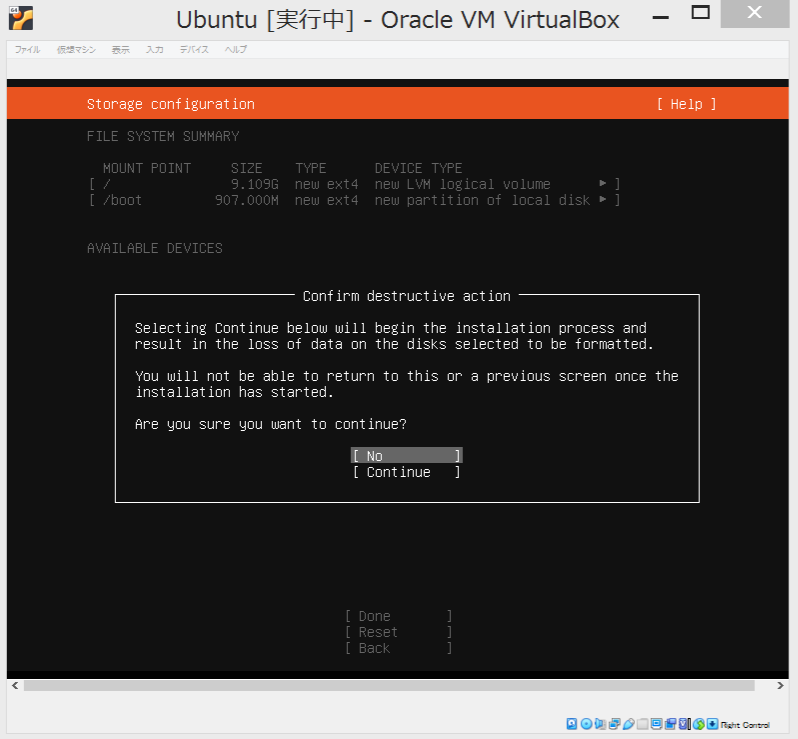Image resolution: width=798 pixels, height=739 pixels.
Task: Click the 'AVAILABLE DEVICES' heading
Action: coord(155,248)
